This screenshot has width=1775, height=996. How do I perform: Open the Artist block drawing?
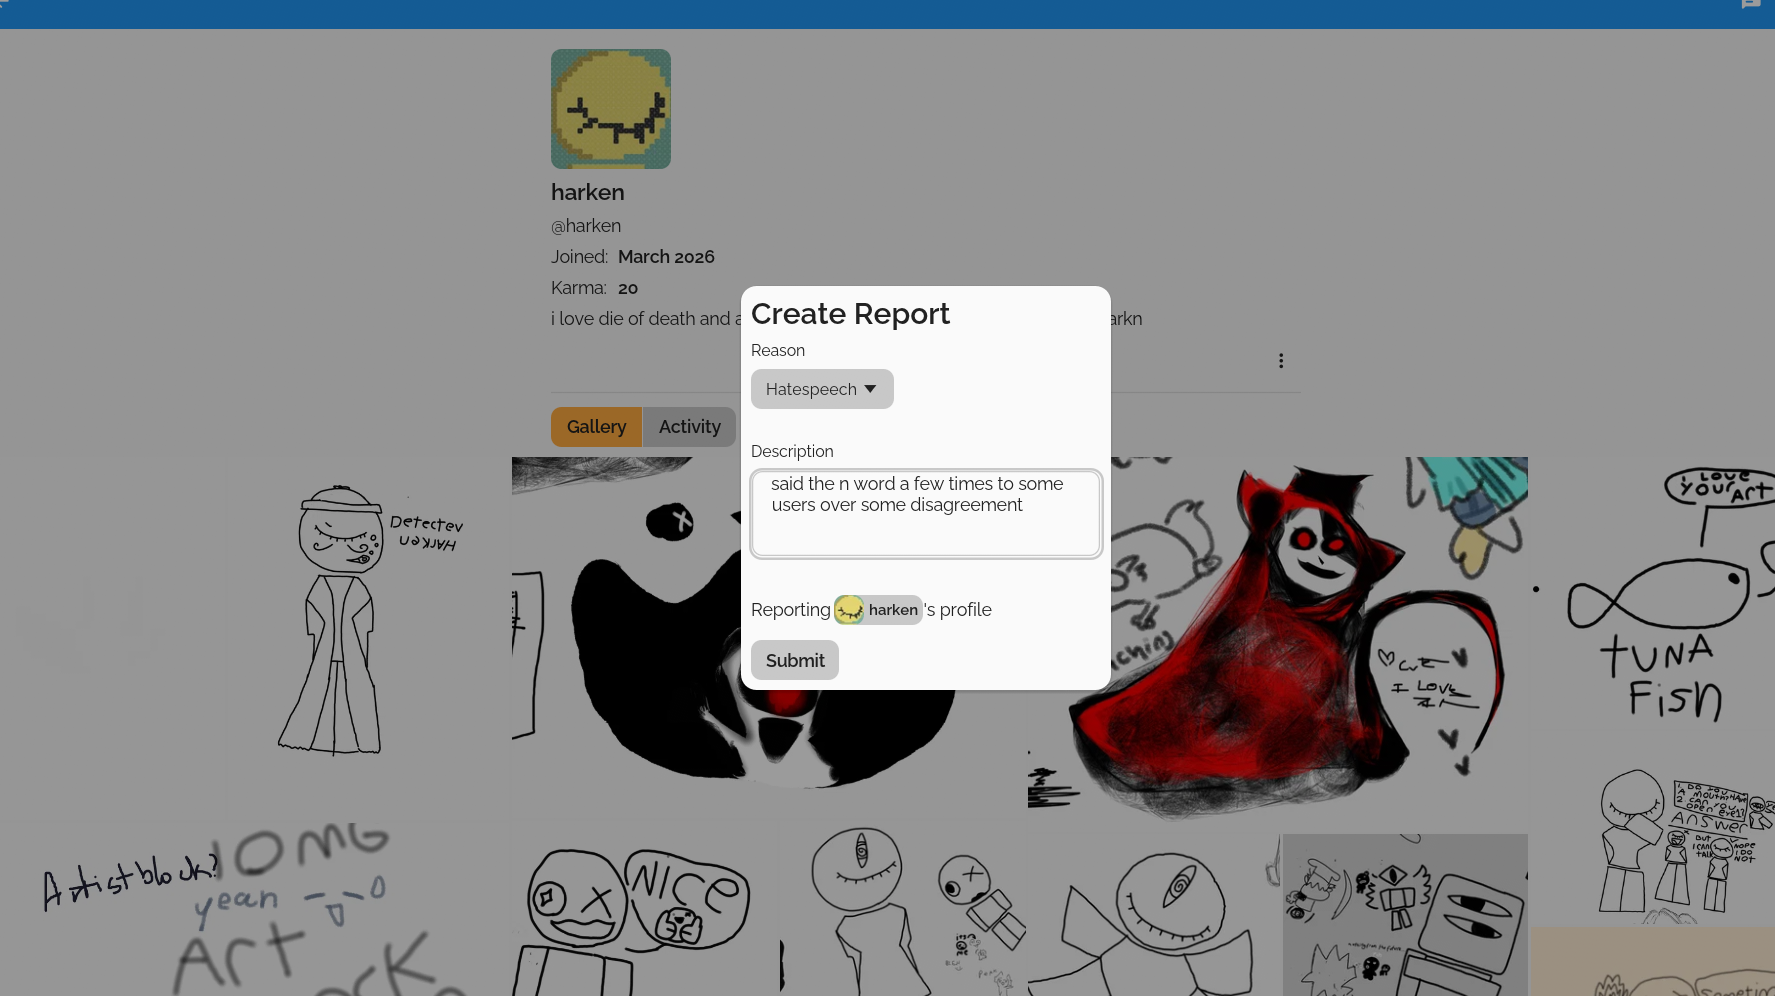point(250,910)
